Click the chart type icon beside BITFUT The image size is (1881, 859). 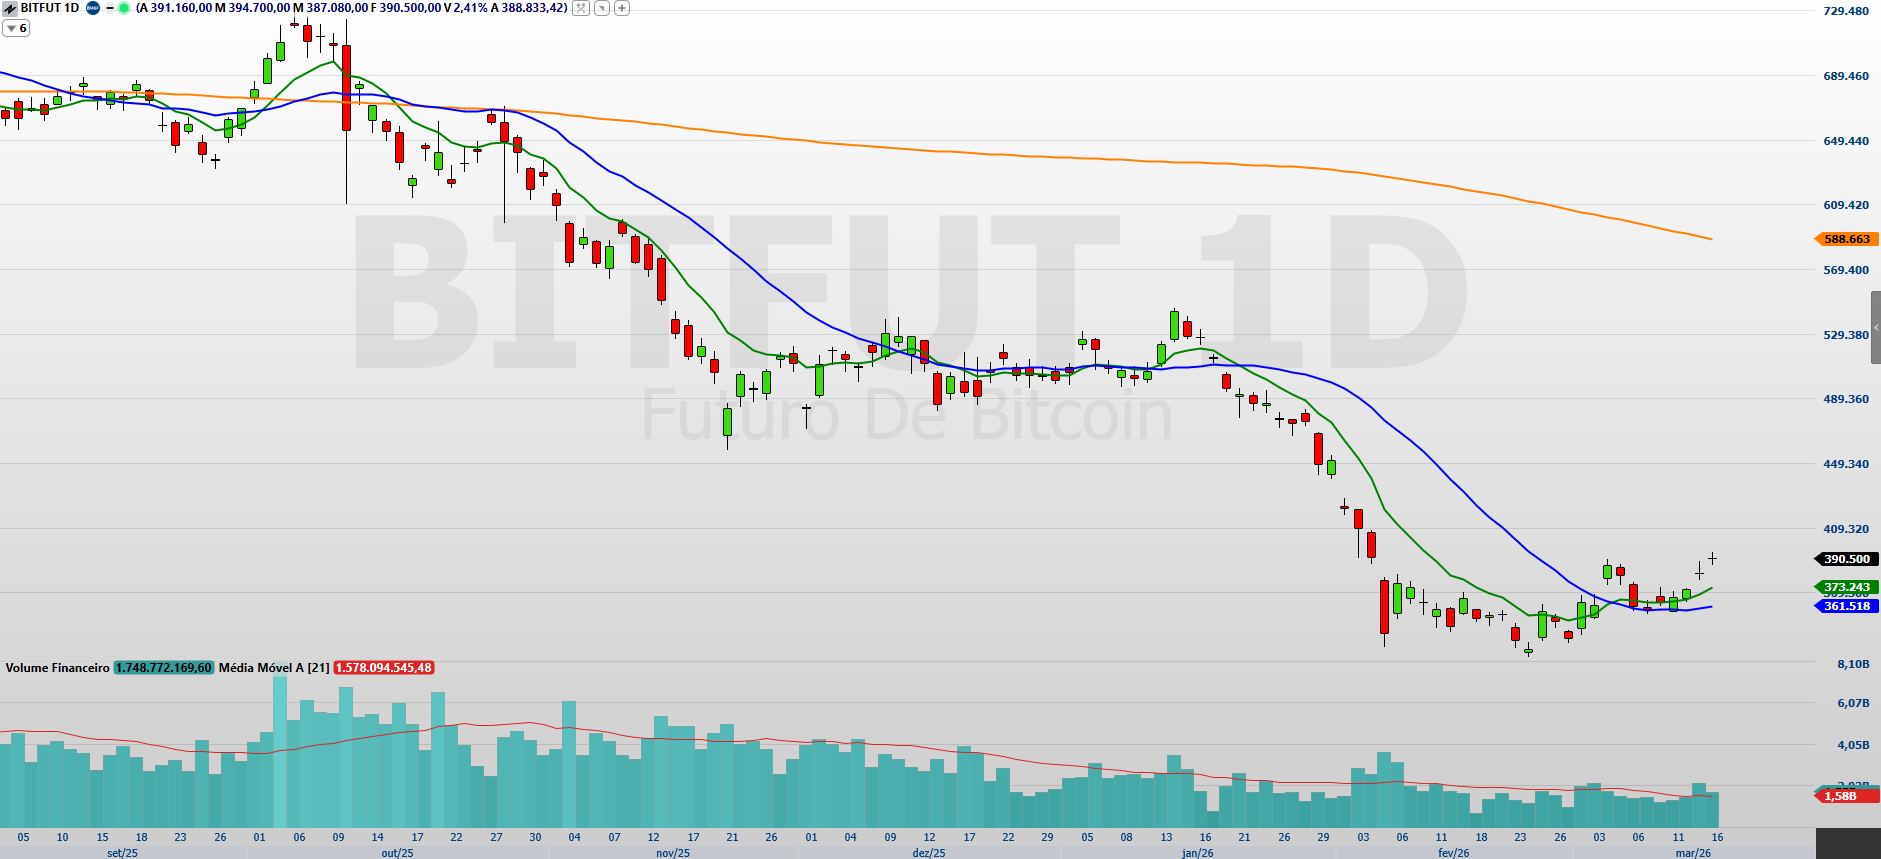10,8
